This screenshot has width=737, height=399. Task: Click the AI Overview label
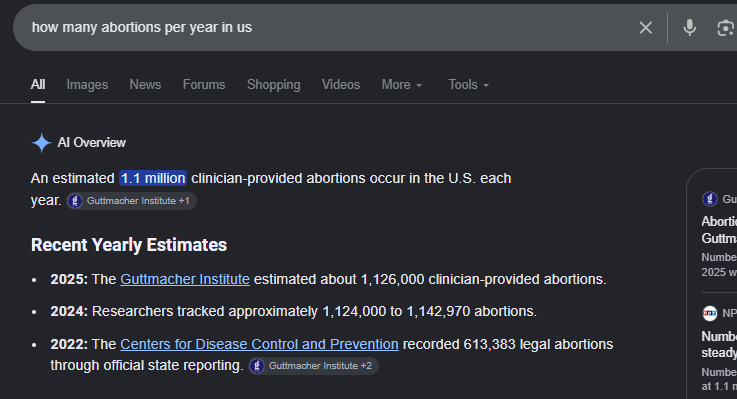92,142
